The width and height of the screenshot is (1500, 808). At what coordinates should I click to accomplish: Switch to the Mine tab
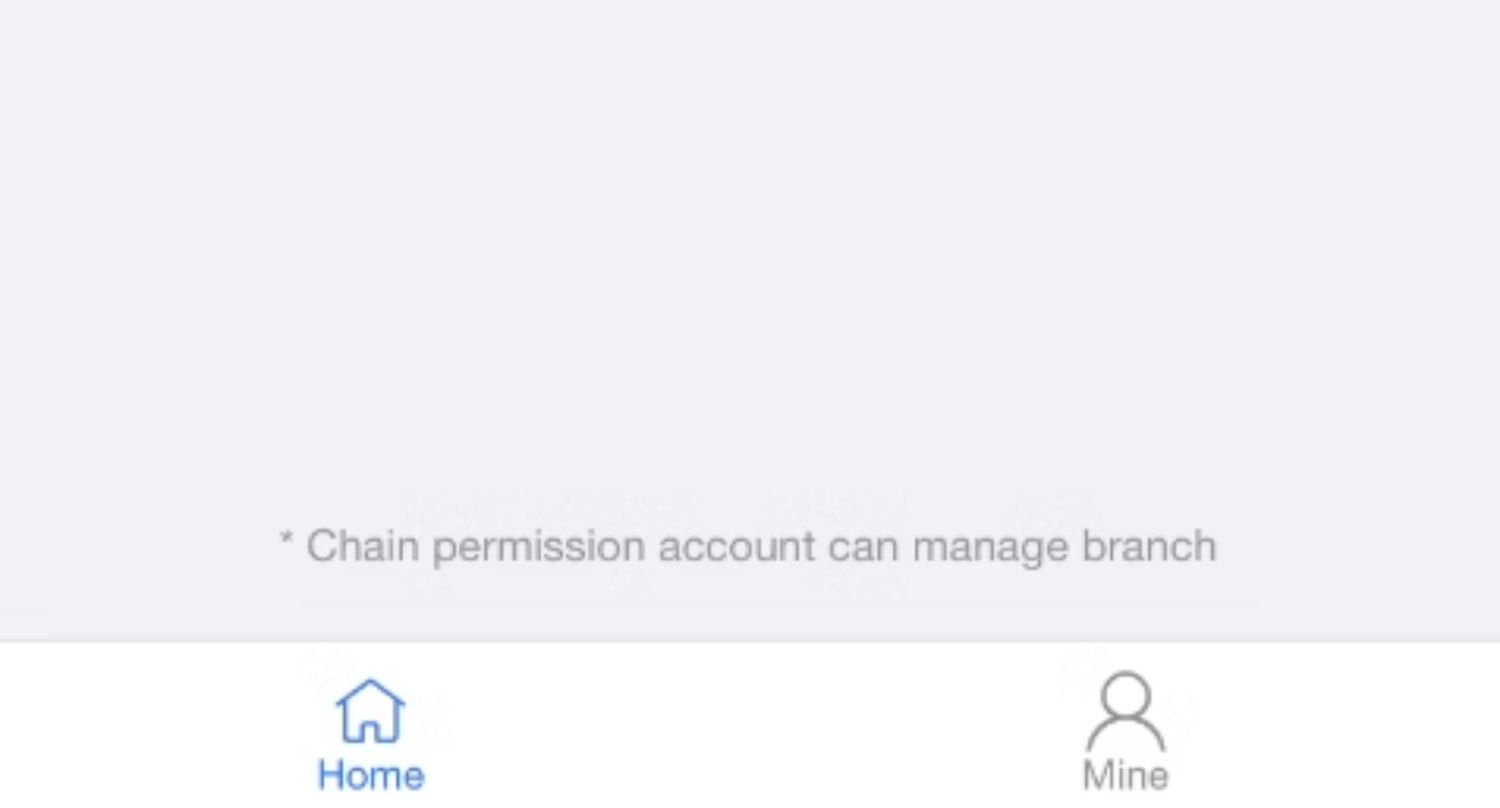coord(1126,733)
